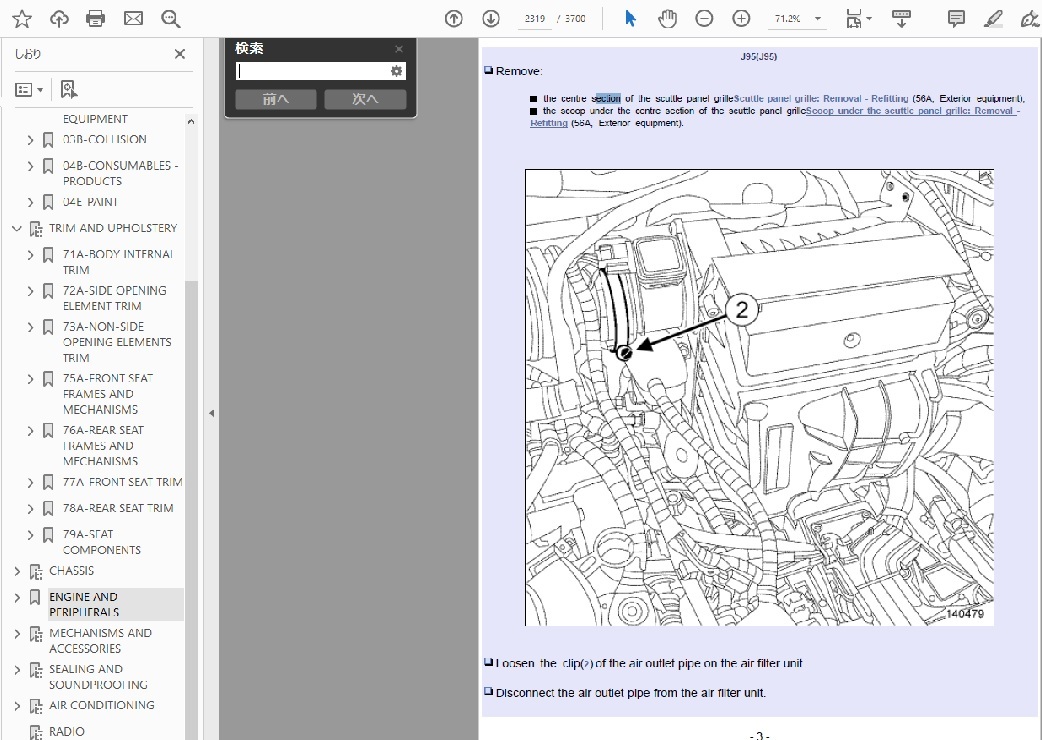Screen dimensions: 1042x740
Task: Go to next page arrow
Action: click(491, 19)
